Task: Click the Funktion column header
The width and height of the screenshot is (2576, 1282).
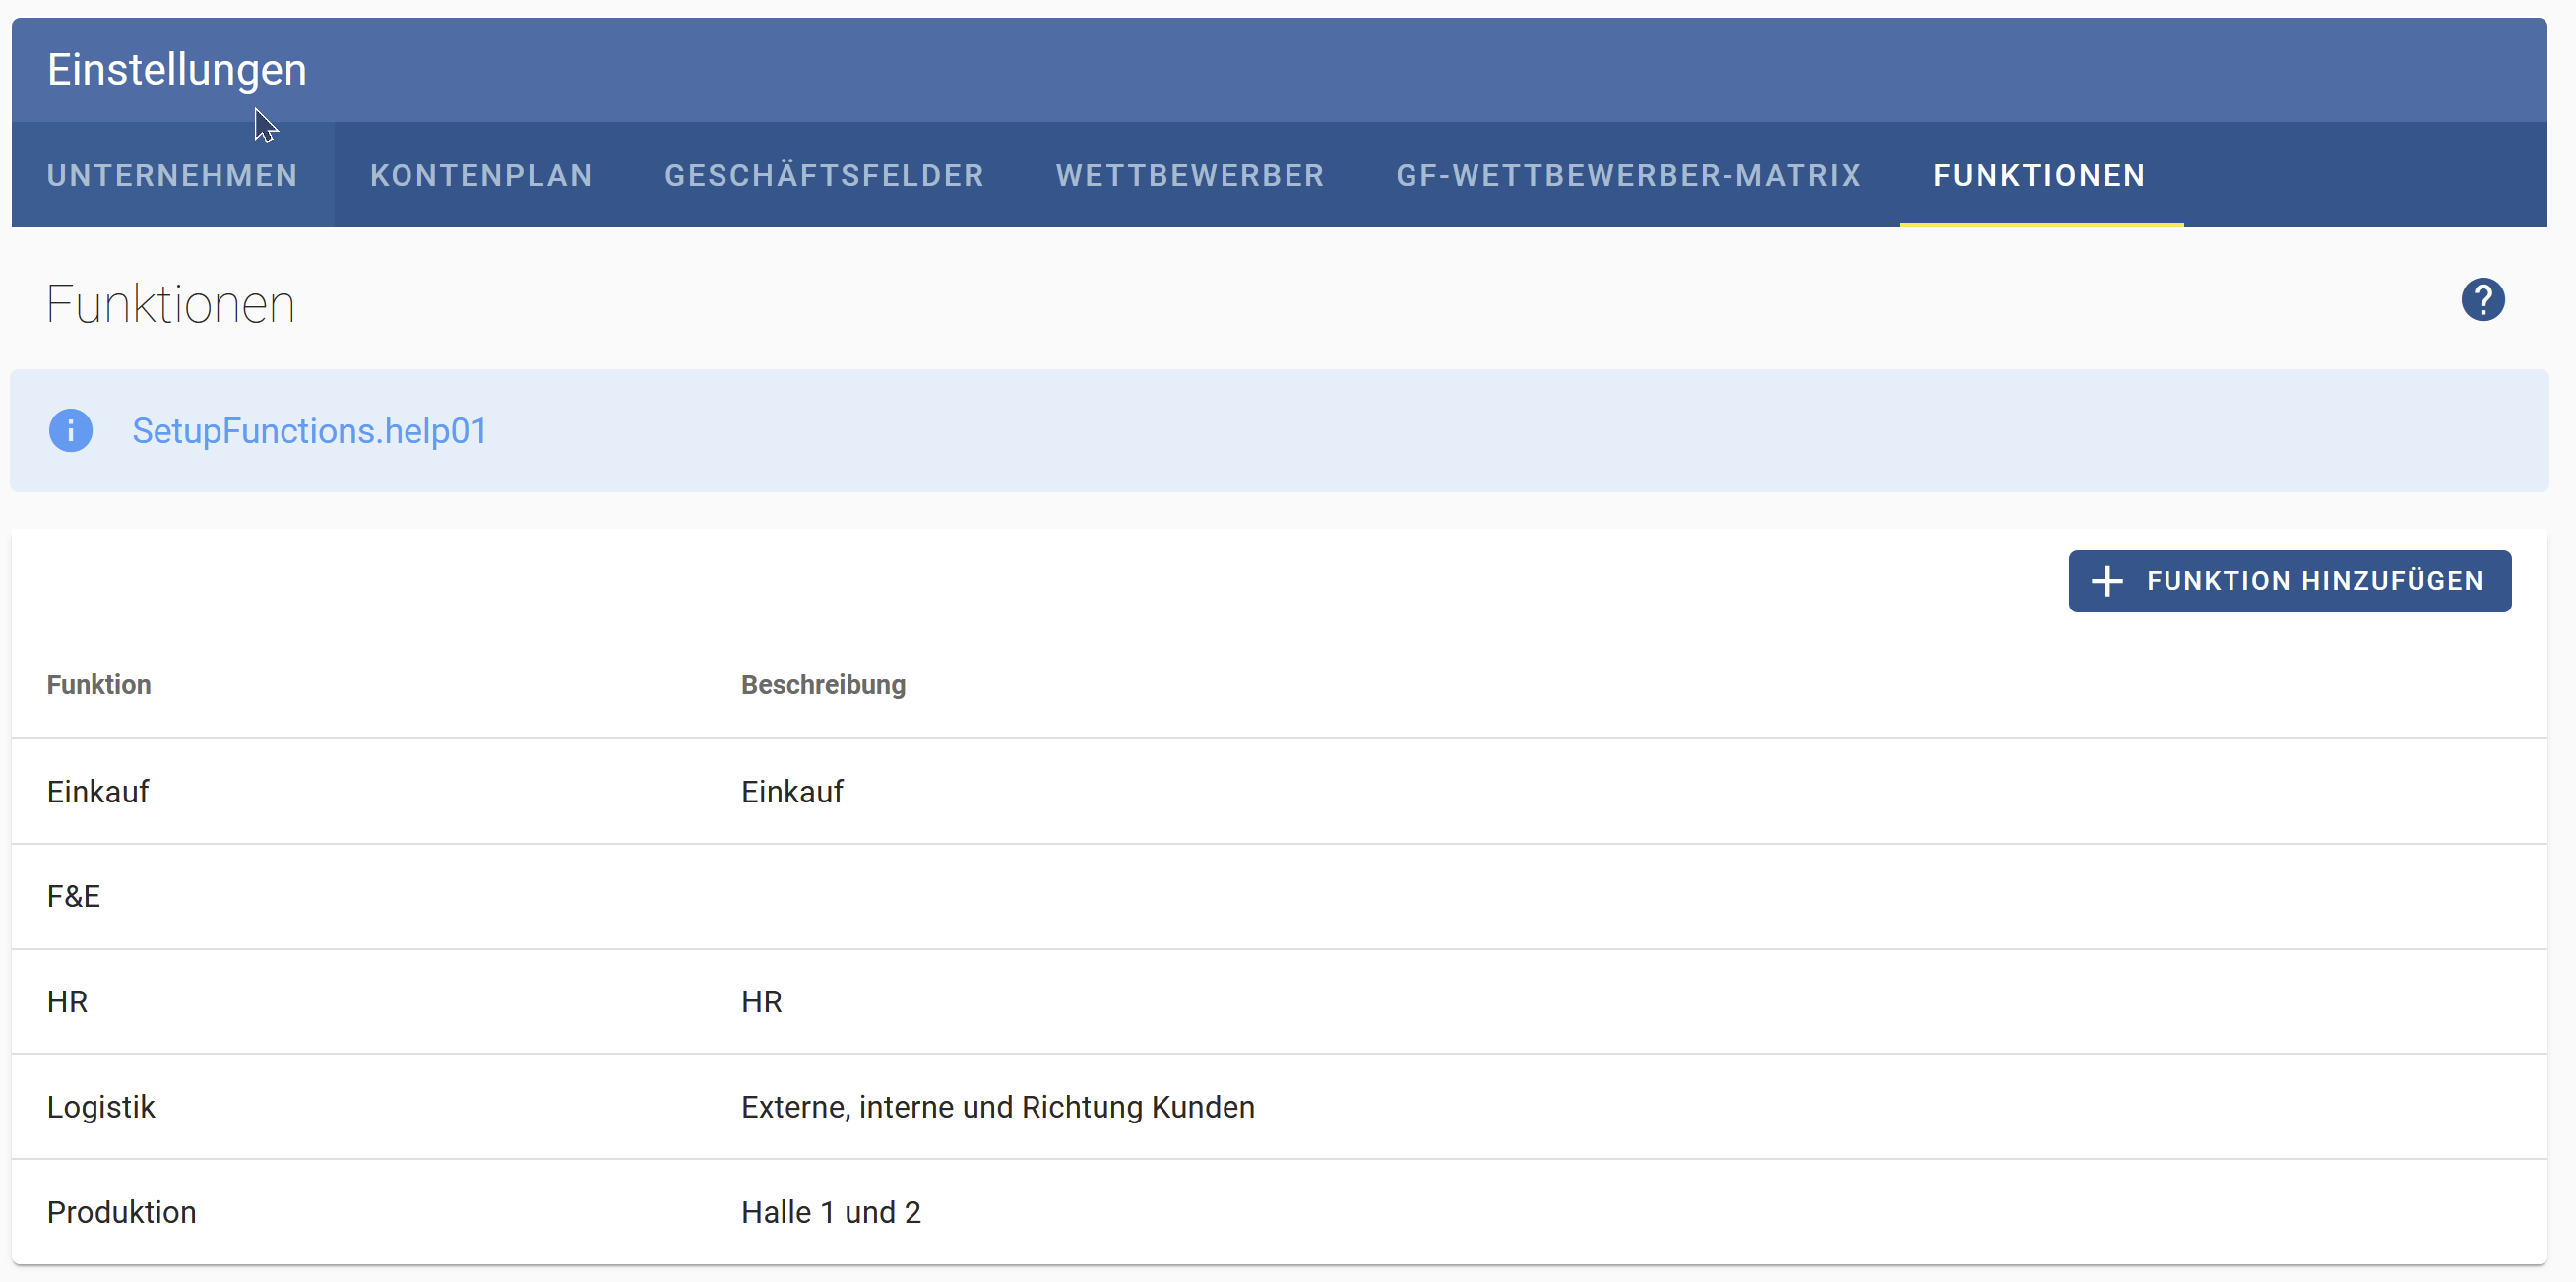Action: click(99, 685)
